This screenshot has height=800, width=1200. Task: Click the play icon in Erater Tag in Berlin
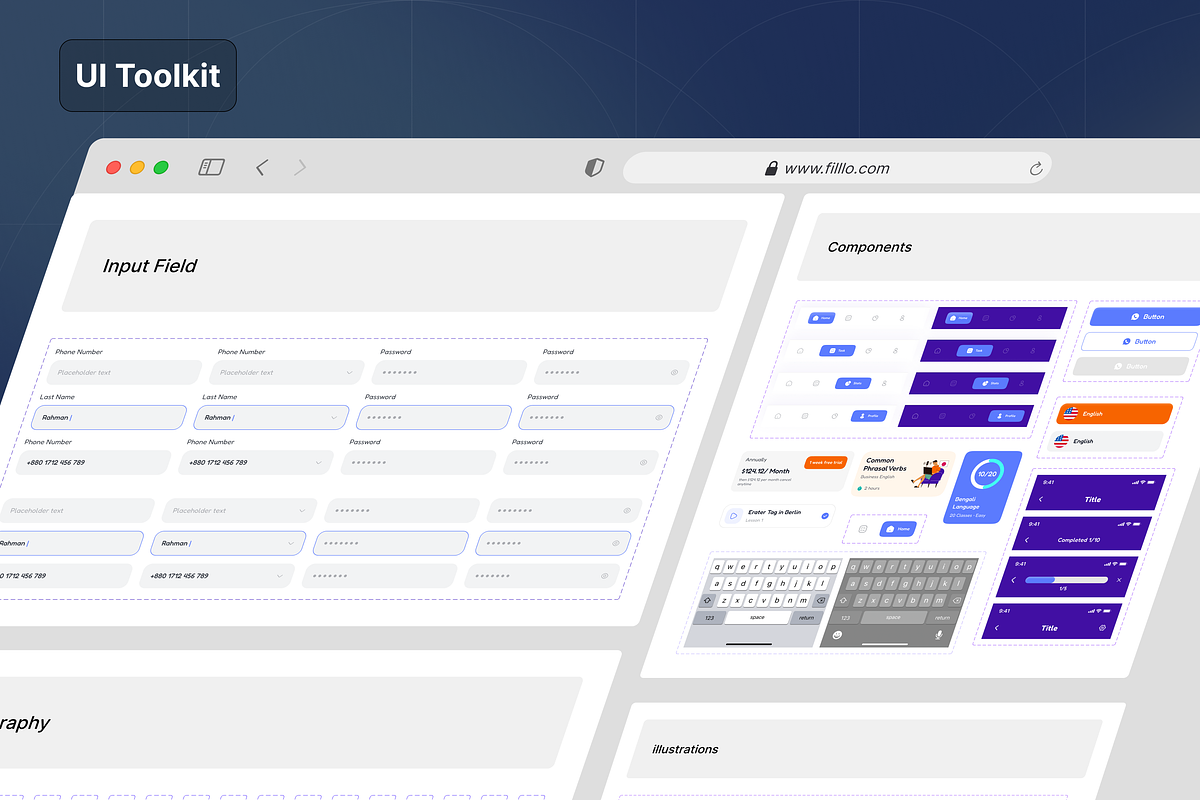coord(733,516)
